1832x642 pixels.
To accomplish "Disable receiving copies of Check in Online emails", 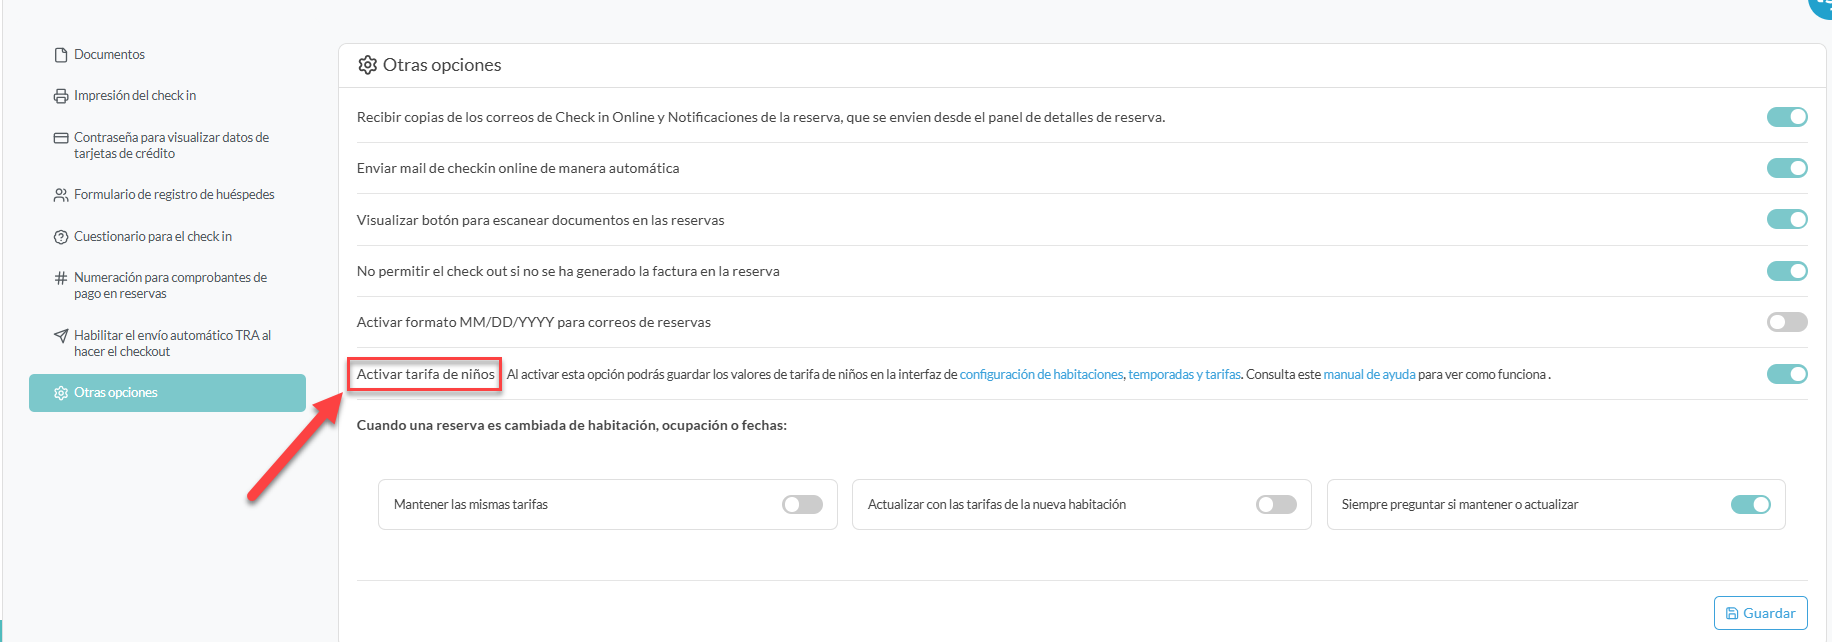I will coord(1786,117).
